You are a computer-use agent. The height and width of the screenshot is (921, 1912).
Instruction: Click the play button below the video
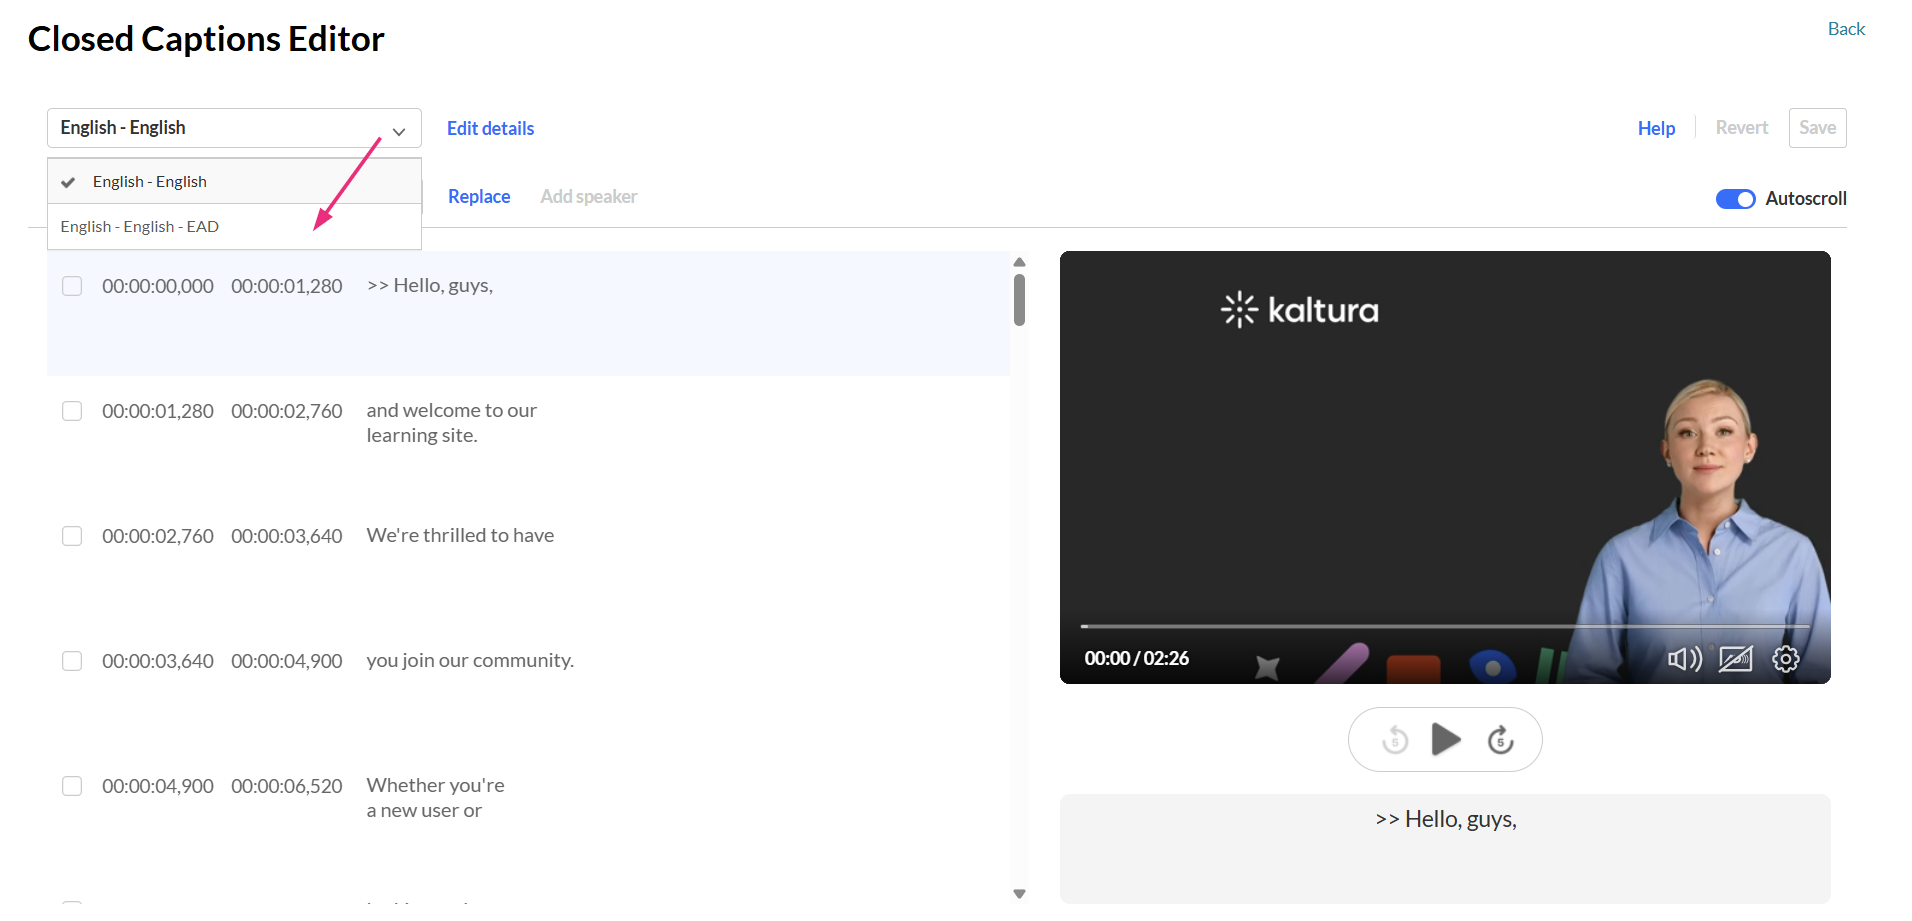click(1446, 740)
